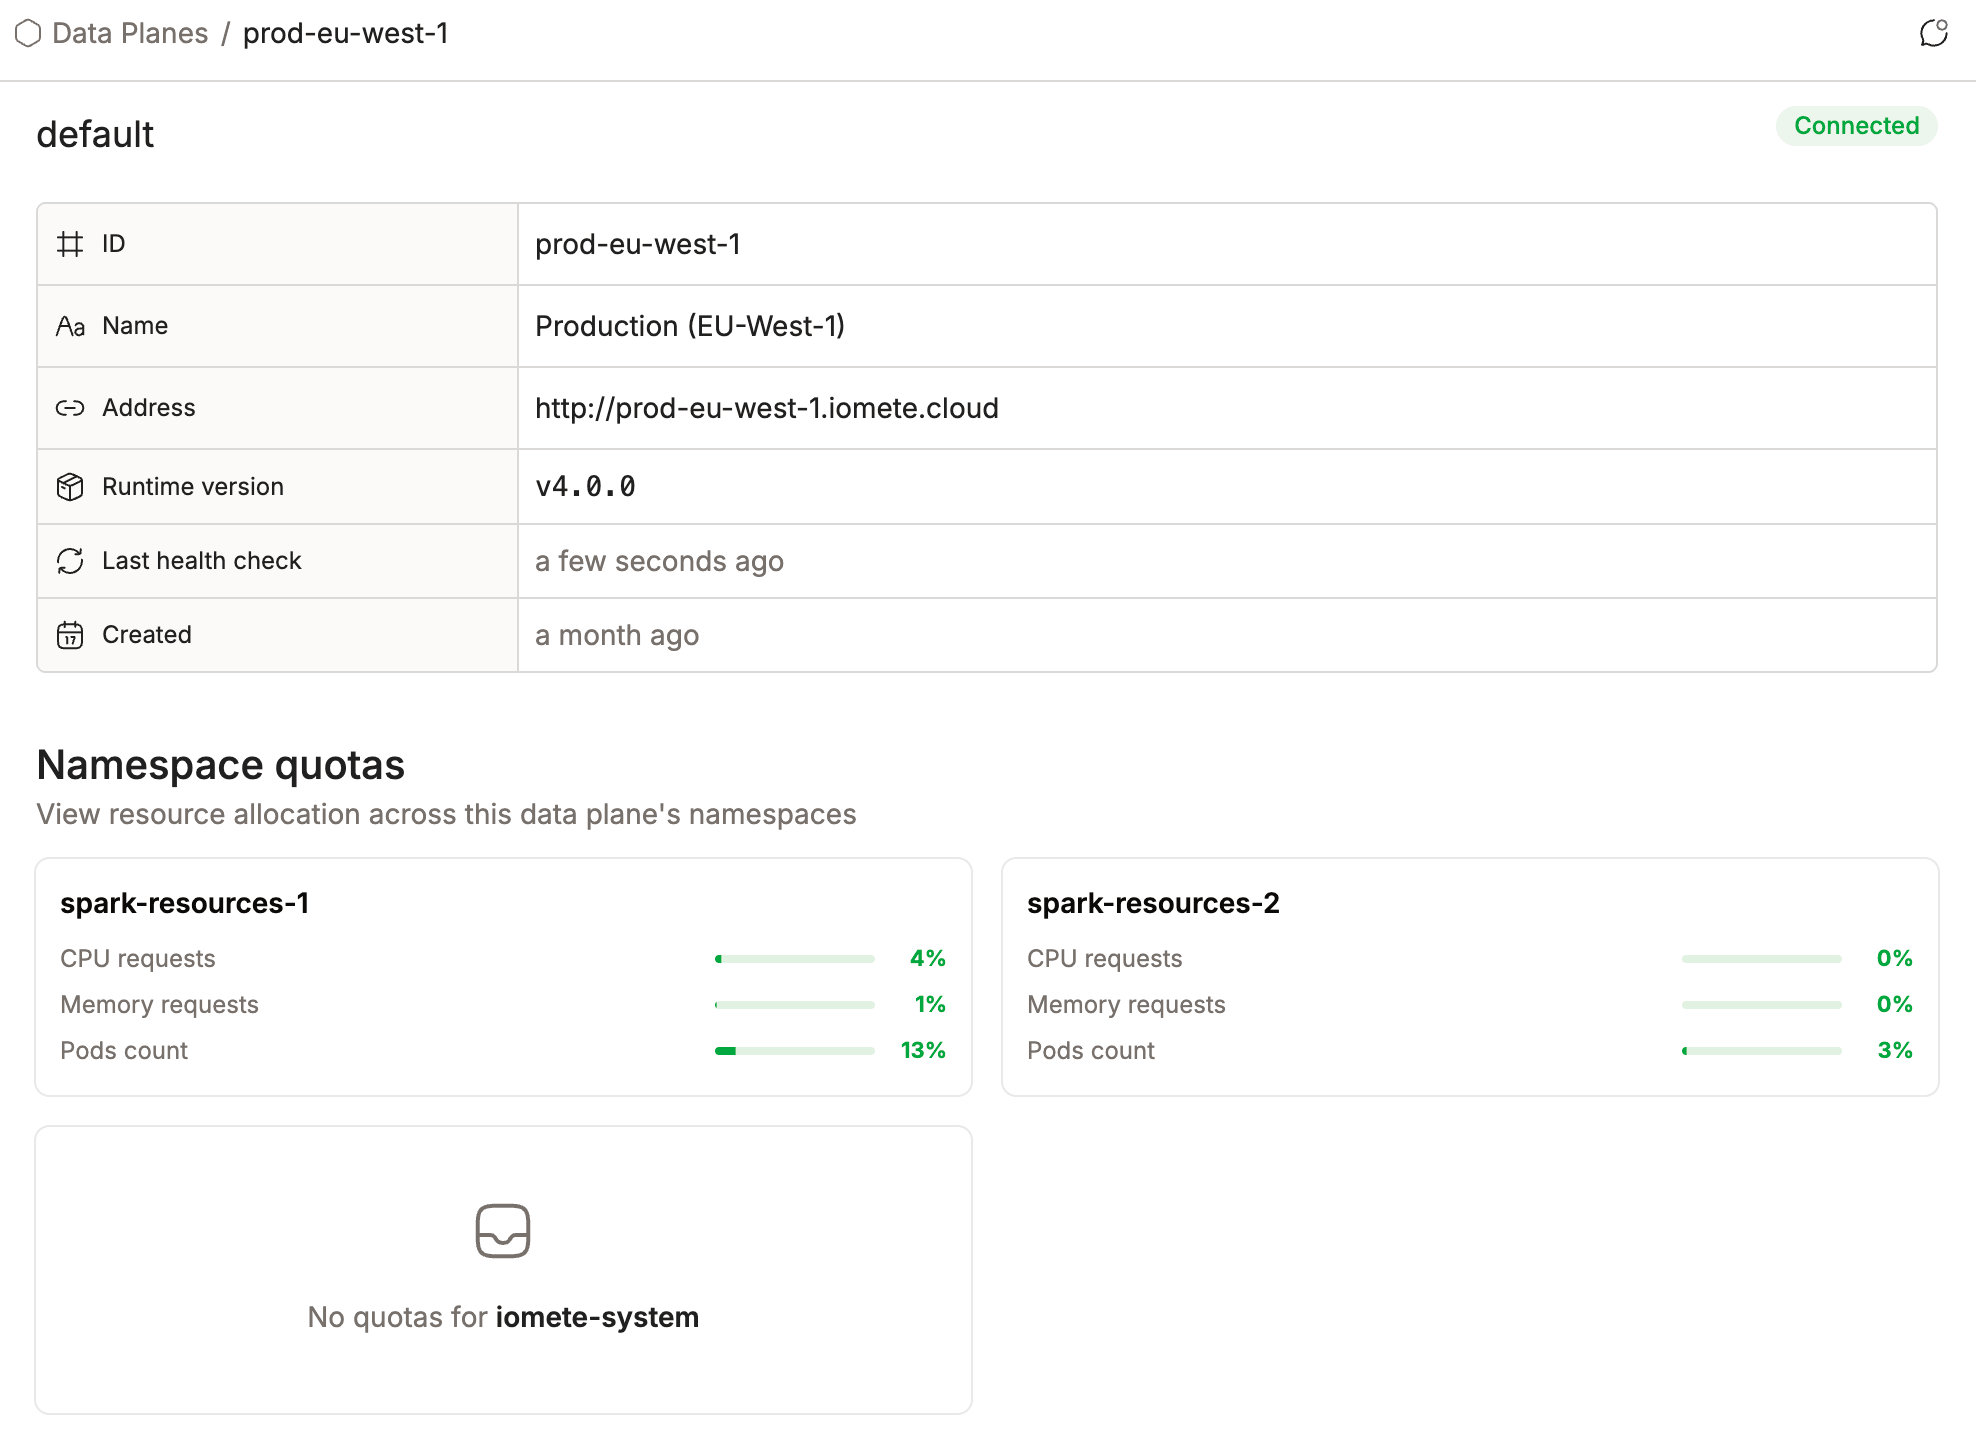The image size is (1976, 1446).
Task: Click the v4.0.0 runtime version value
Action: (586, 487)
